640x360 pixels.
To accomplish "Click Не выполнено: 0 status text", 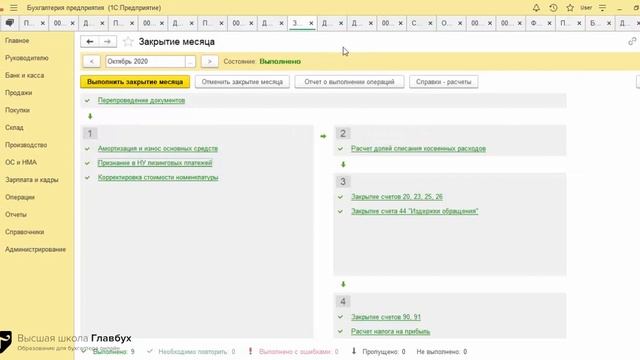I will point(442,352).
